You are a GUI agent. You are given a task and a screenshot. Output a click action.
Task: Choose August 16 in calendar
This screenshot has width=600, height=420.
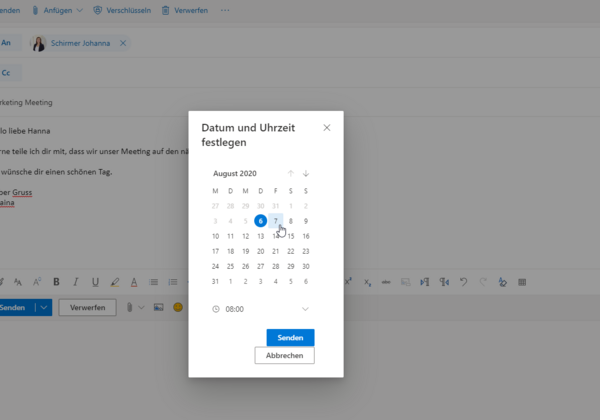click(x=306, y=236)
